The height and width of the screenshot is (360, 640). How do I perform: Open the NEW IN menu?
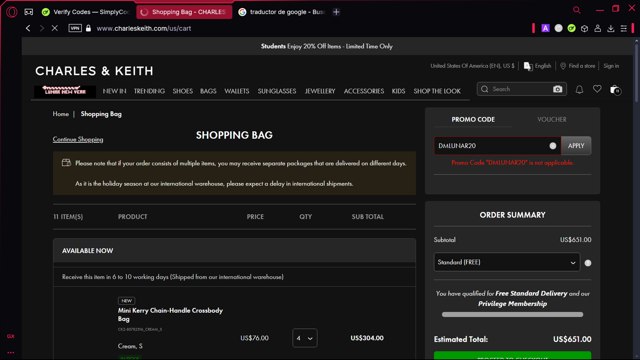[114, 91]
